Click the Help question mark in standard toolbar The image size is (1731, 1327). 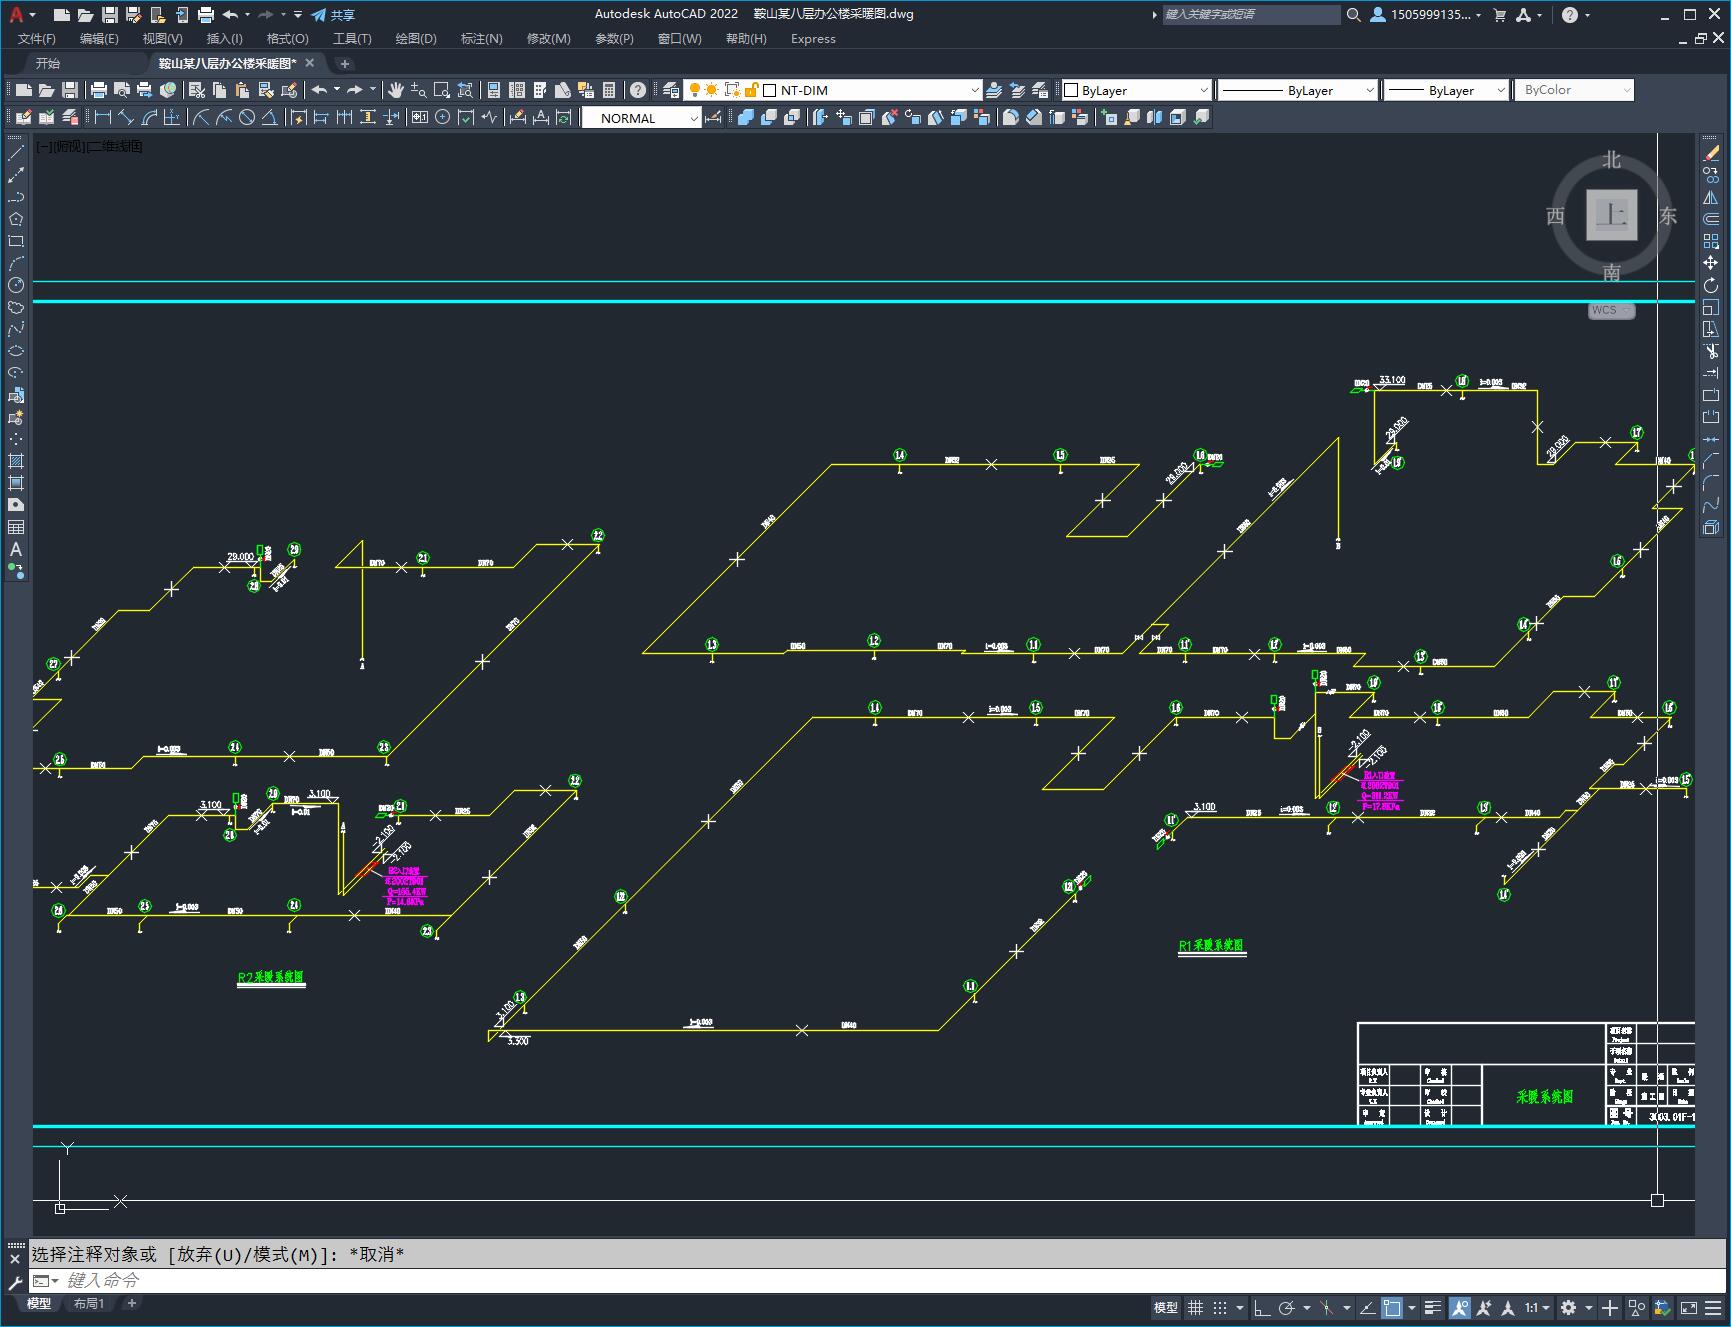pos(638,90)
